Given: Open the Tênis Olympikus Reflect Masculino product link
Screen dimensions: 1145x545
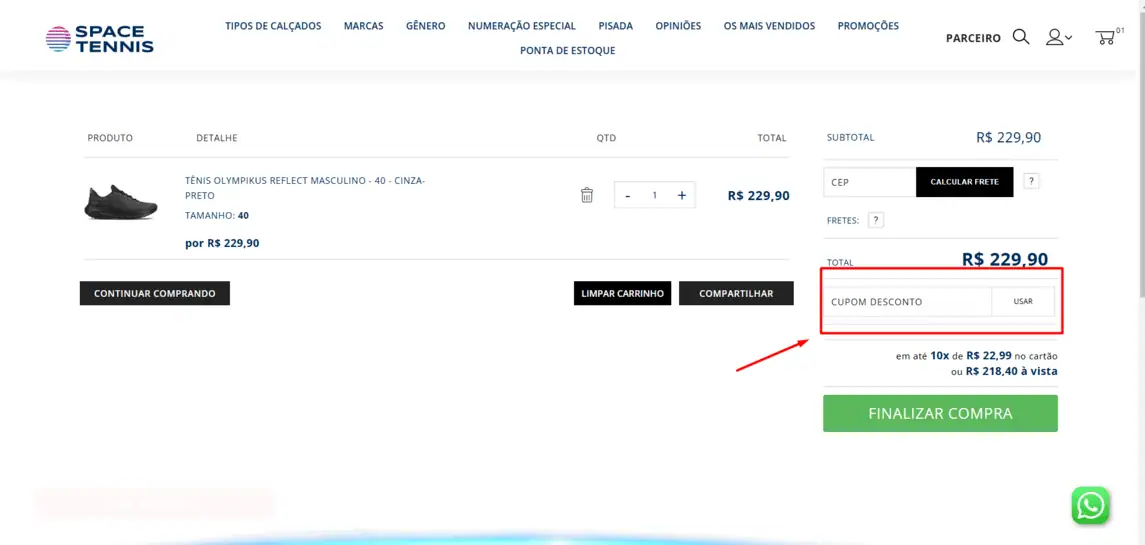Looking at the screenshot, I should 305,188.
